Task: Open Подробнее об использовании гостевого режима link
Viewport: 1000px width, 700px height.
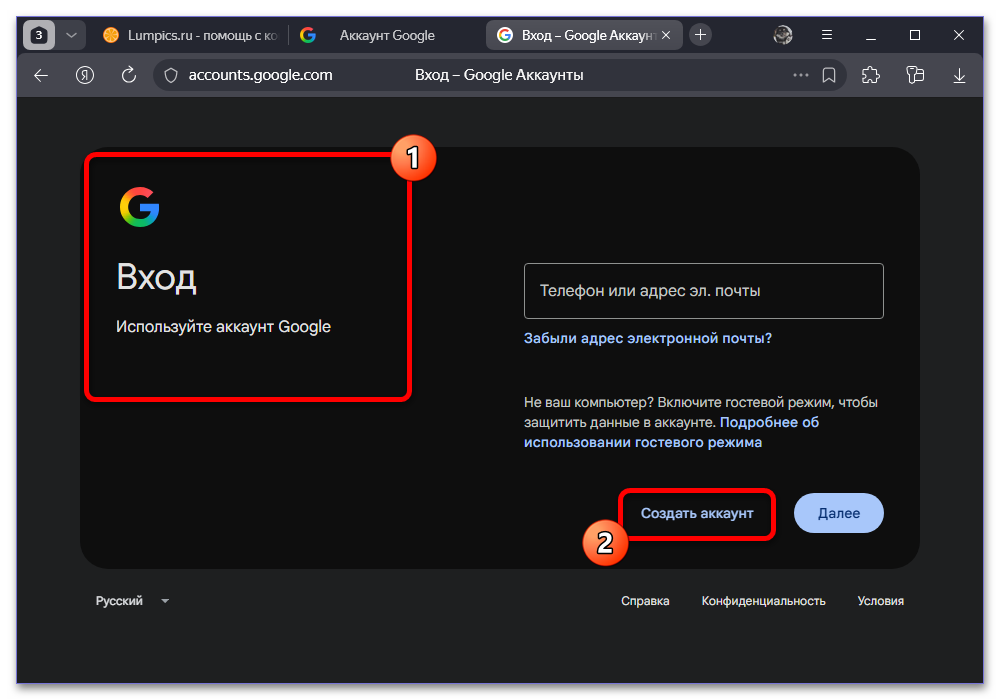Action: point(671,432)
